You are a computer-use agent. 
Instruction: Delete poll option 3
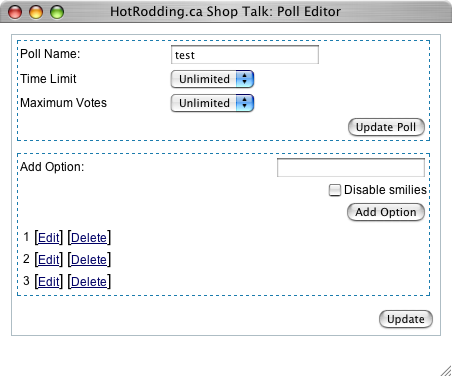pos(89,282)
